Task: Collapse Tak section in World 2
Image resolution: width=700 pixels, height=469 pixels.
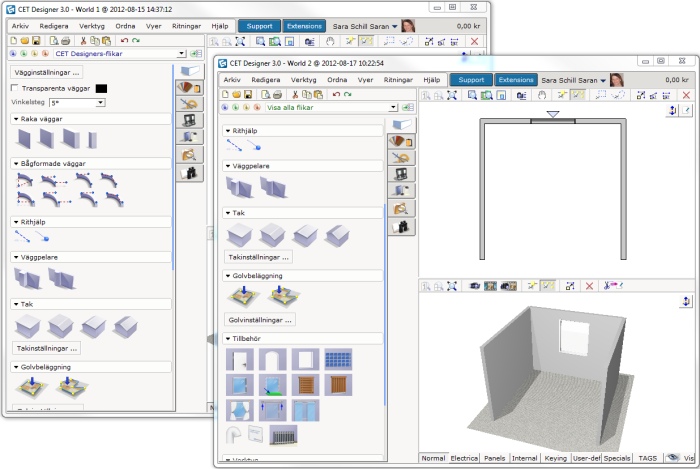Action: 228,213
